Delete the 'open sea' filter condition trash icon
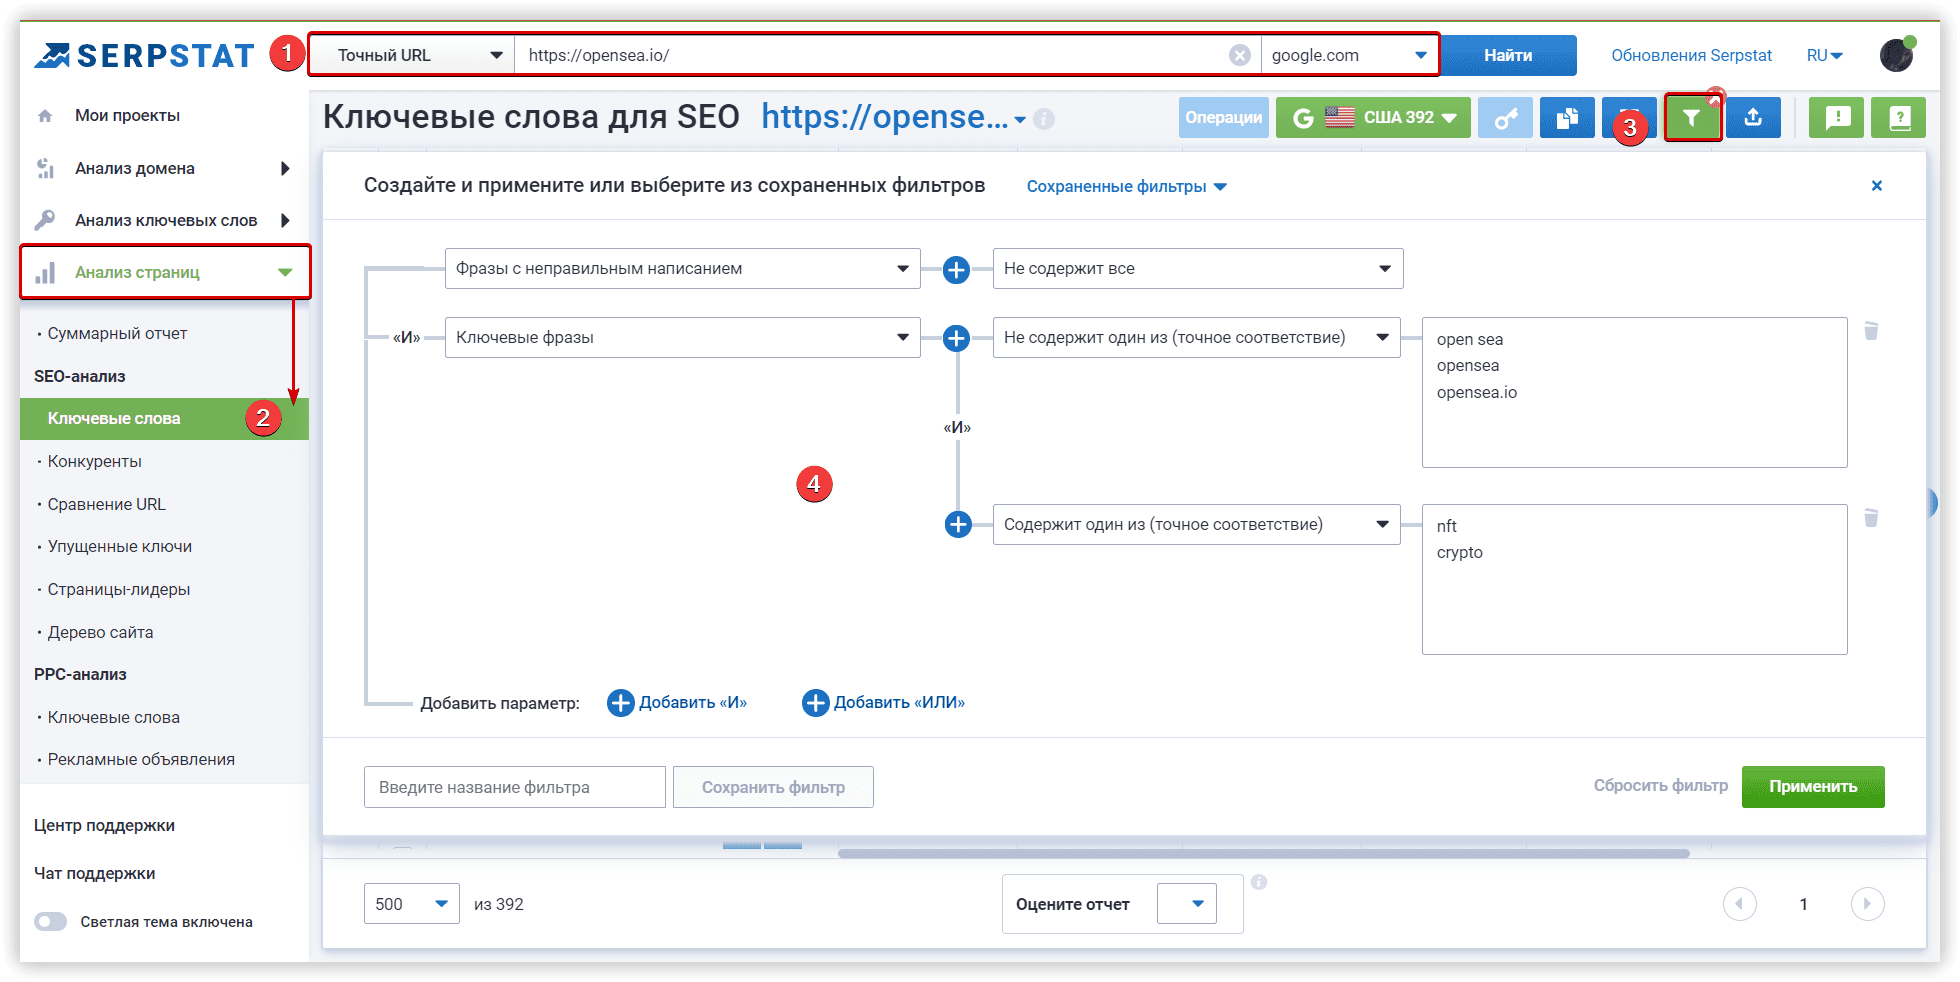Image resolution: width=1960 pixels, height=982 pixels. (1871, 331)
